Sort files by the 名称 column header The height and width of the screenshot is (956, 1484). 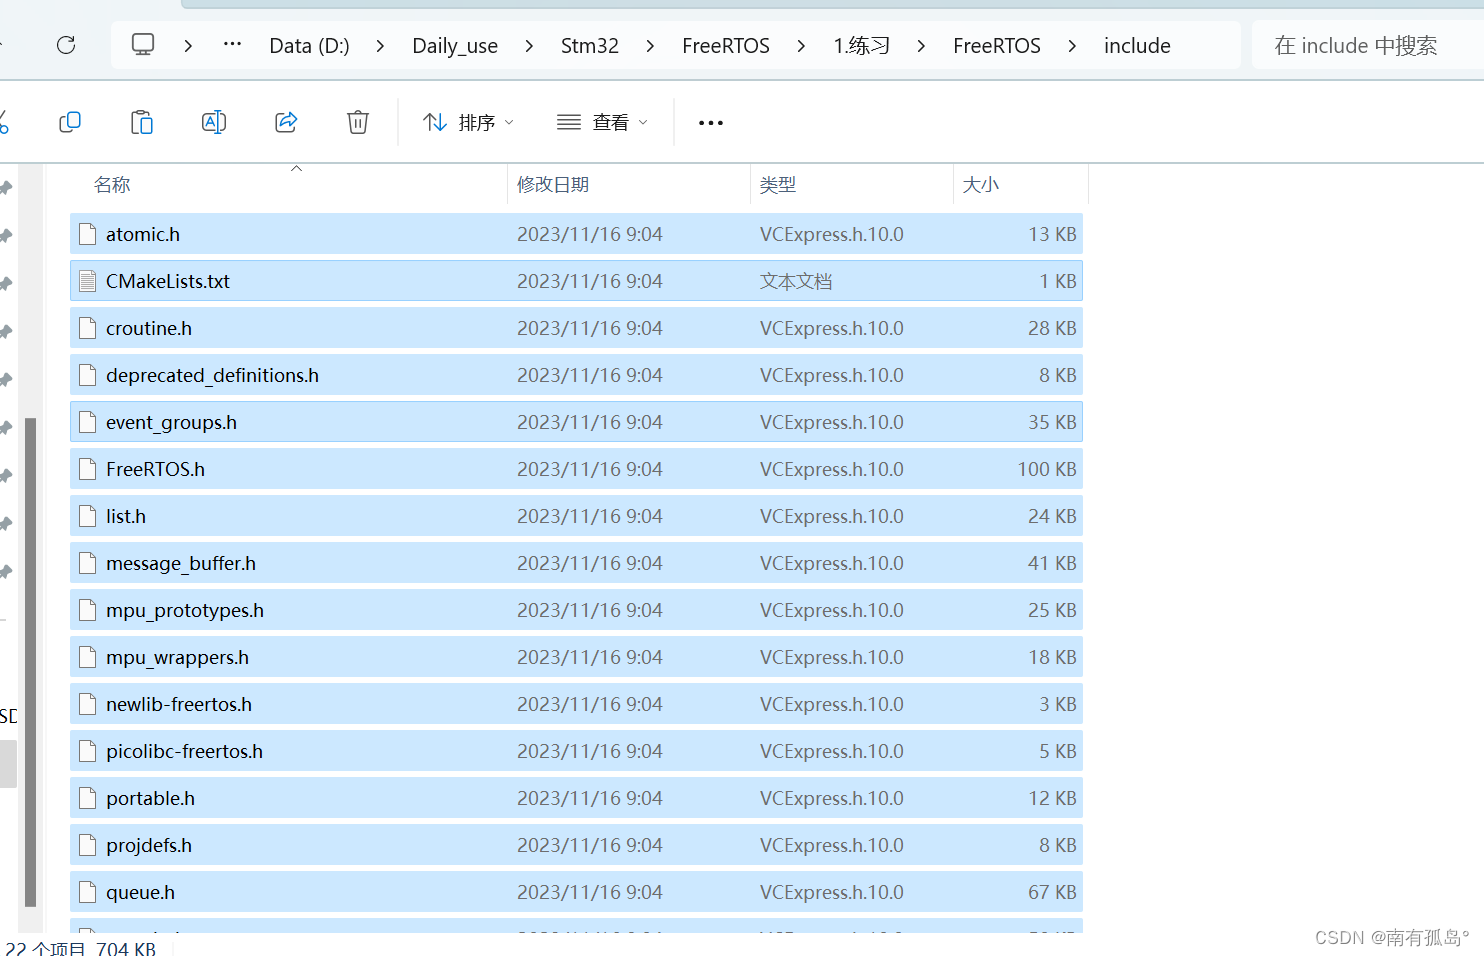112,184
